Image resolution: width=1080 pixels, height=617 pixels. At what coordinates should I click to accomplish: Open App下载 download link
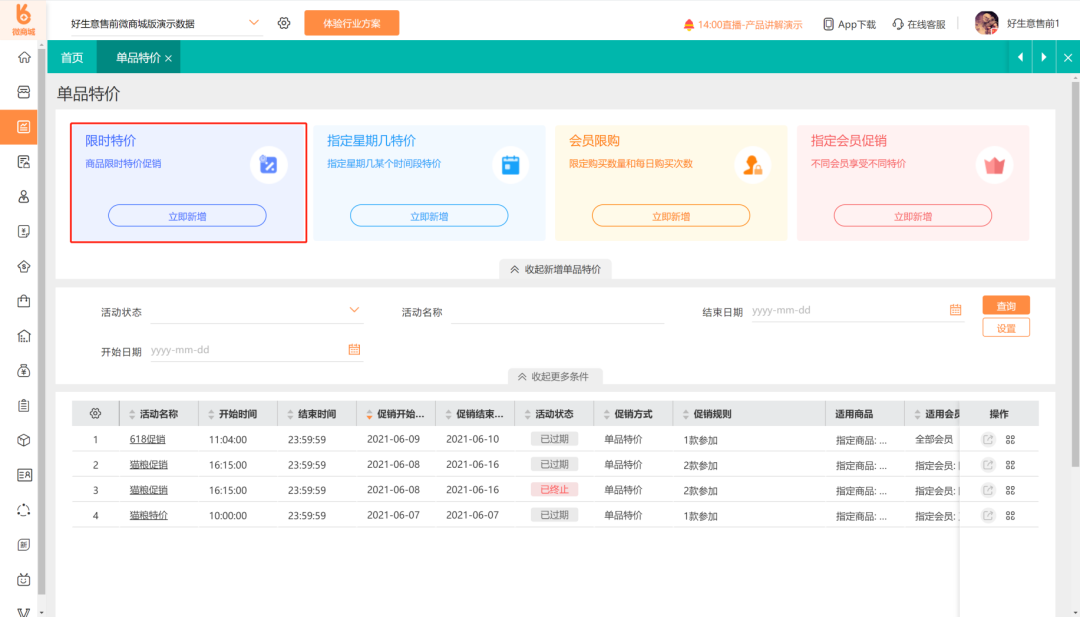[849, 24]
